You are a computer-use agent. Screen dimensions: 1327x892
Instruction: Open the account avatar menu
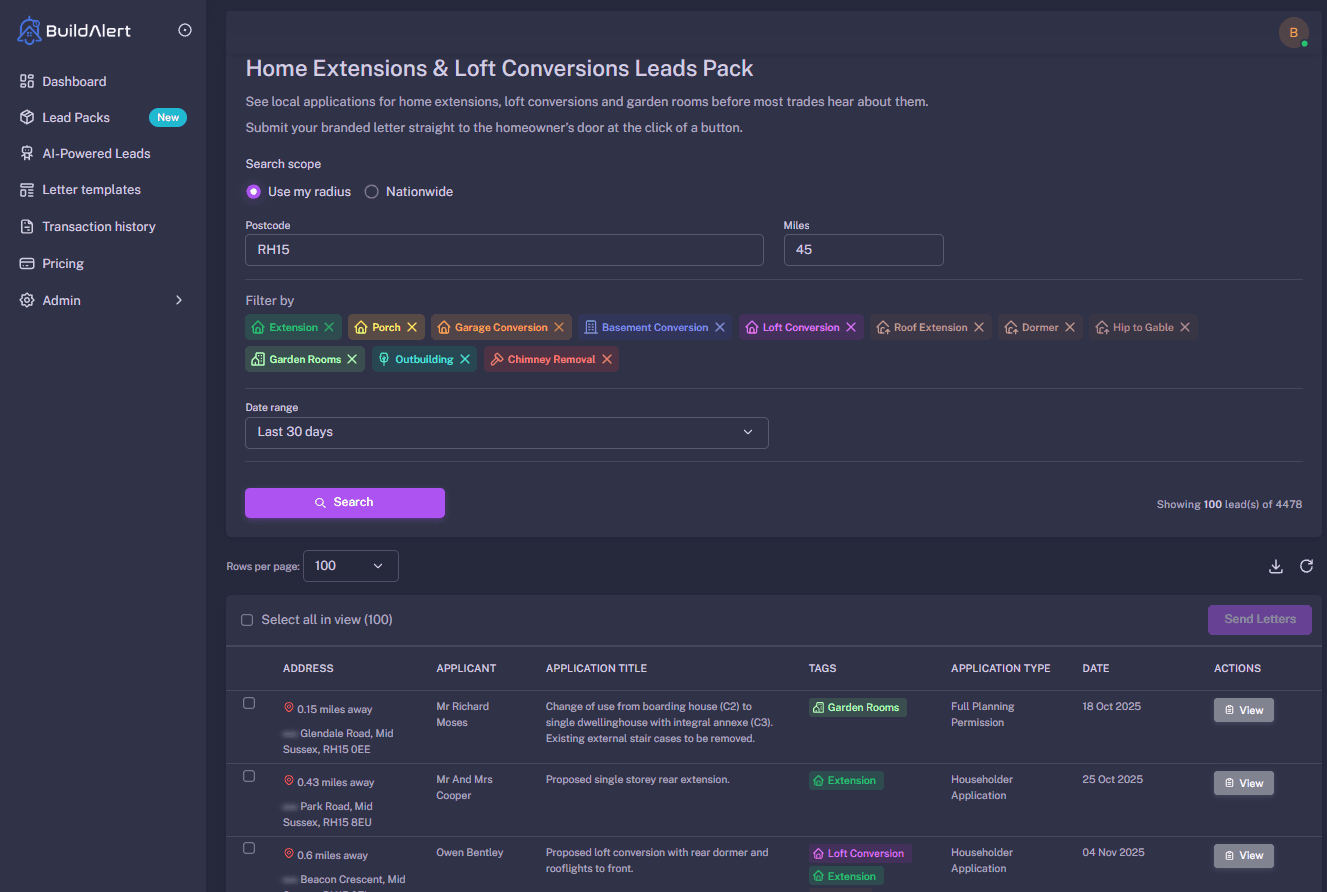1294,32
